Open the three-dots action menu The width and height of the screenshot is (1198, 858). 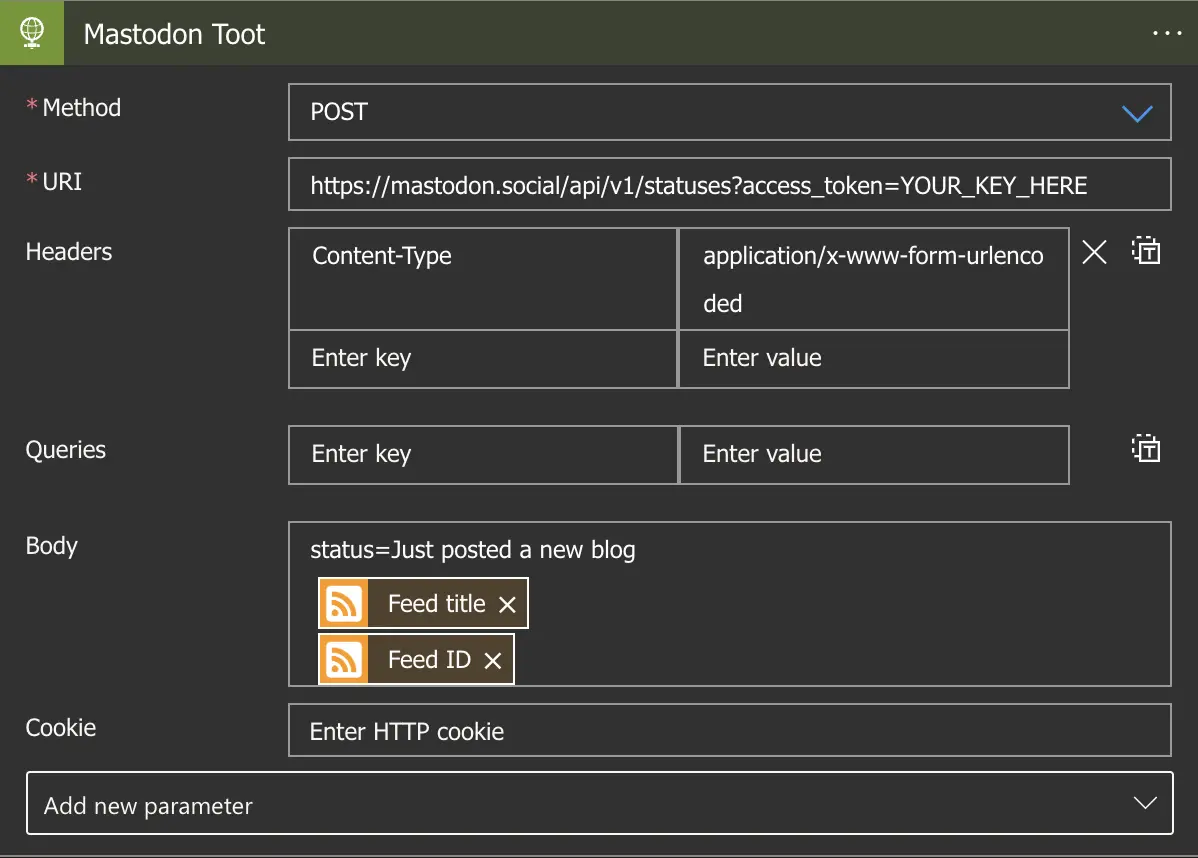point(1167,33)
